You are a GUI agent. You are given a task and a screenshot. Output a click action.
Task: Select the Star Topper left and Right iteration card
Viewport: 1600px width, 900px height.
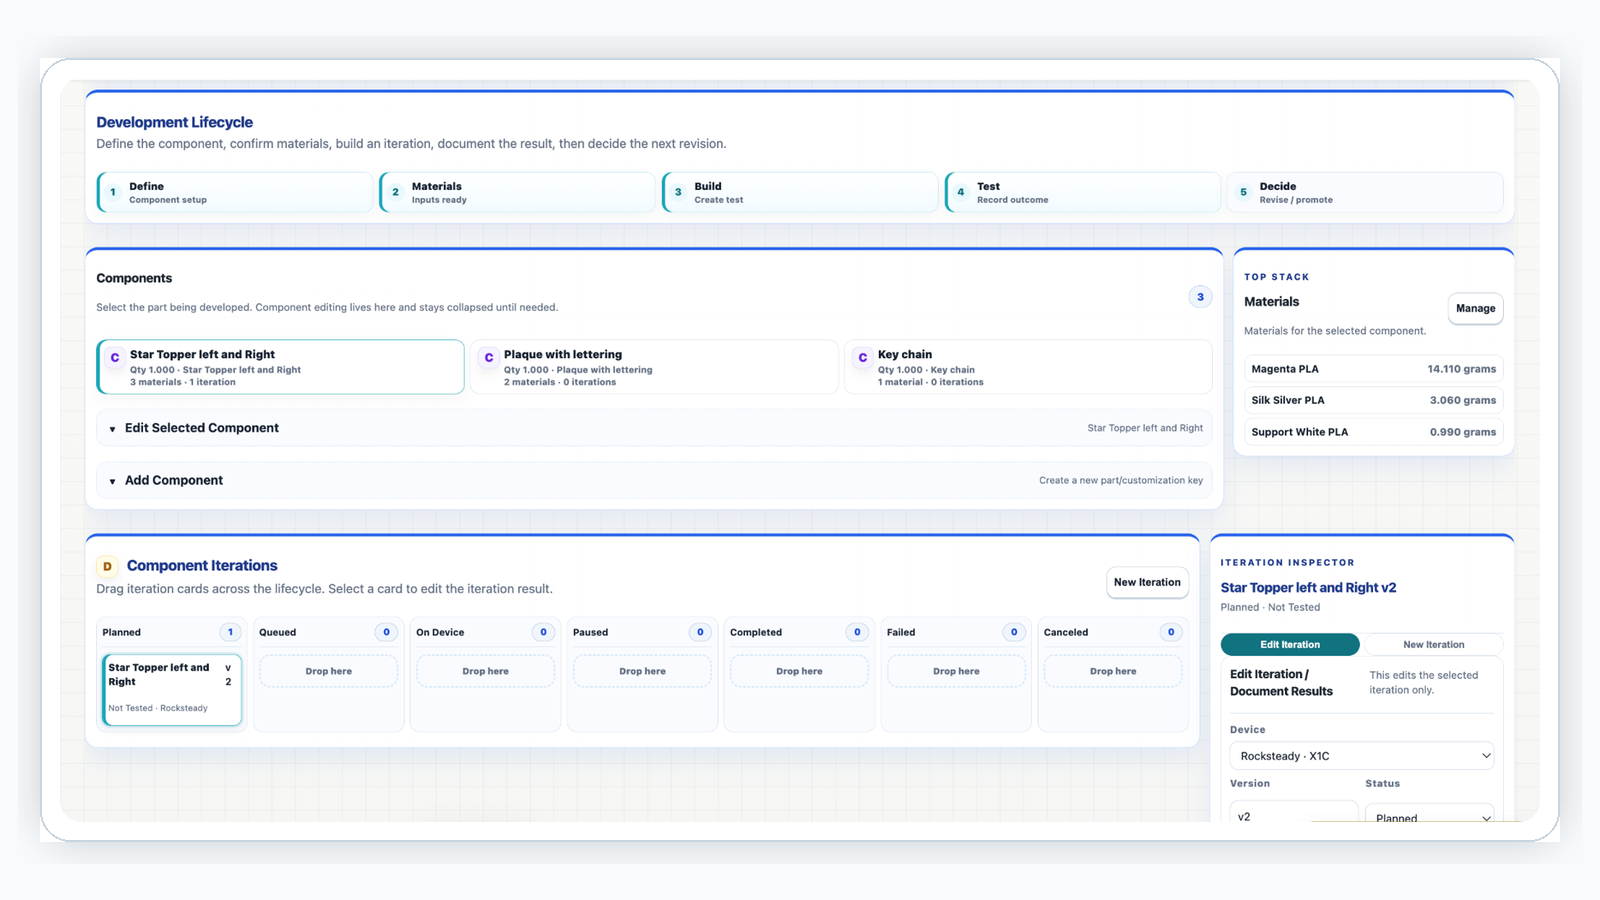[x=172, y=689]
